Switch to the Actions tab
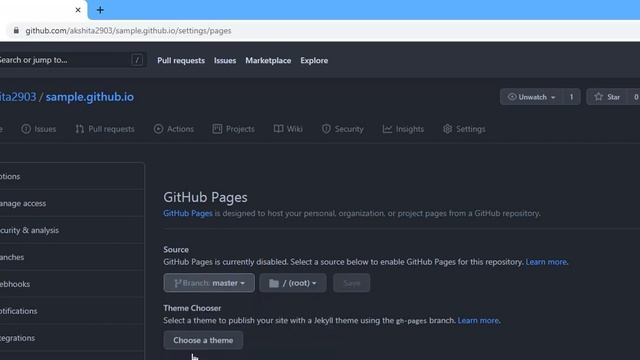Viewport: 640px width, 360px height. coord(173,129)
